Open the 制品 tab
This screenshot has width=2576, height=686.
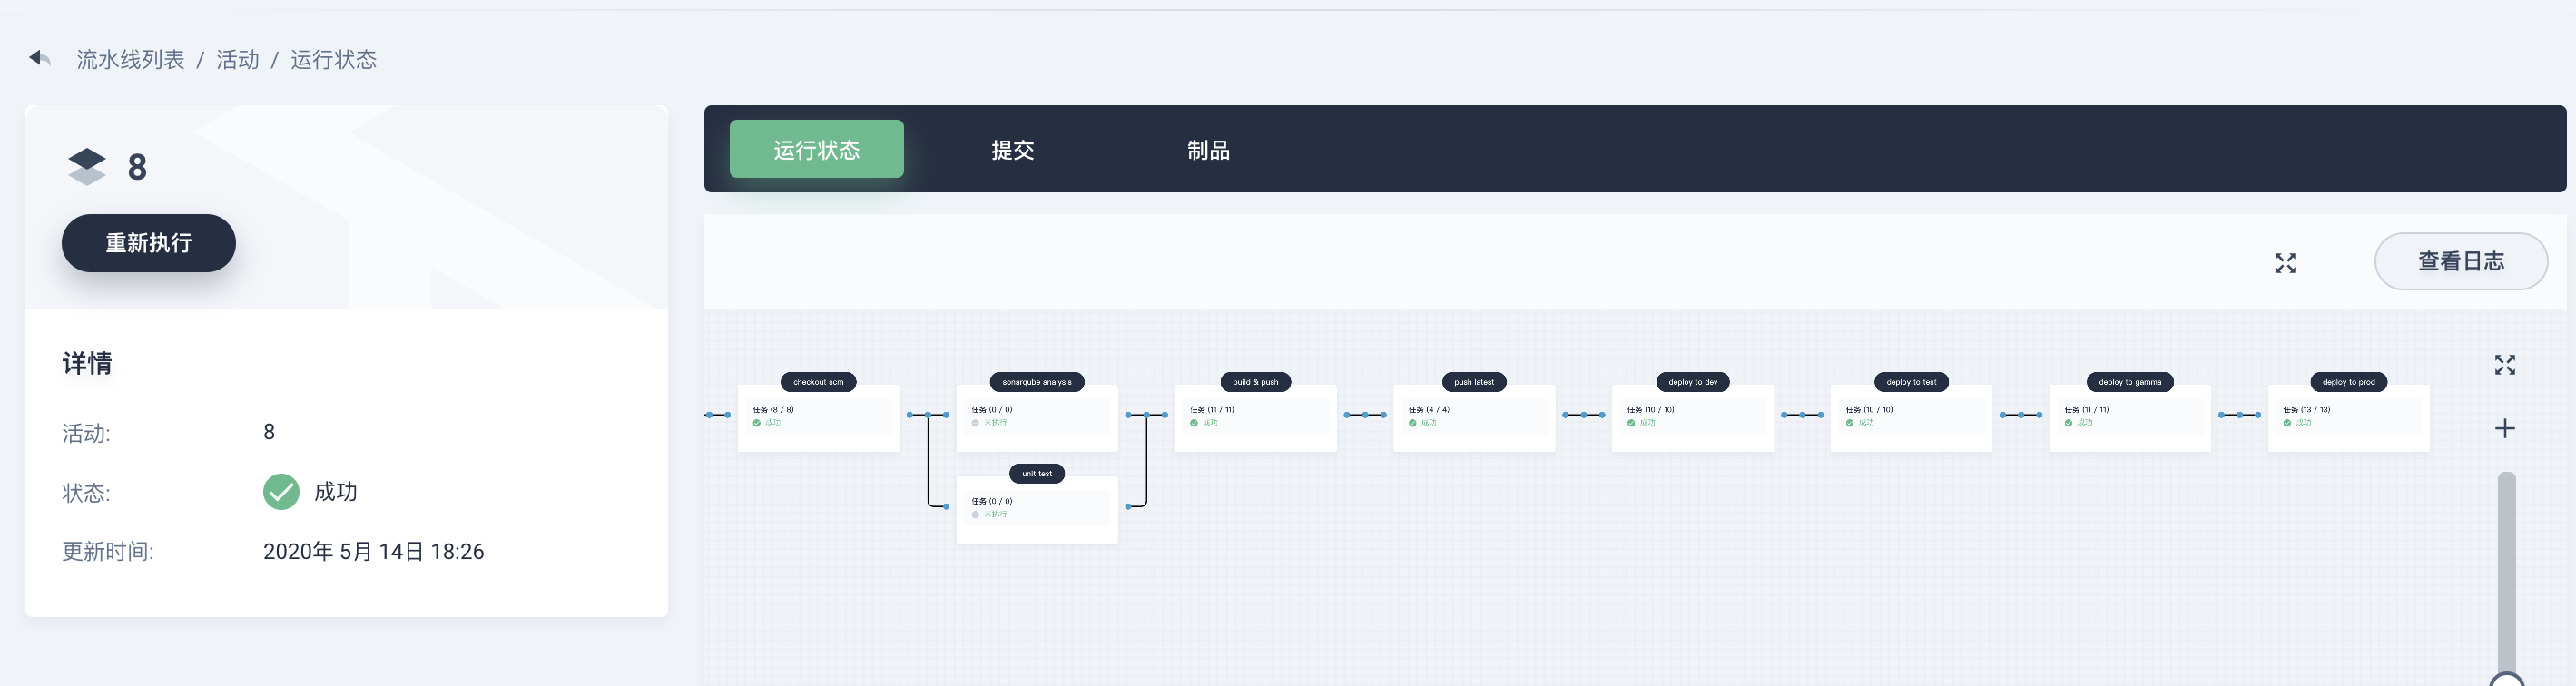1208,150
